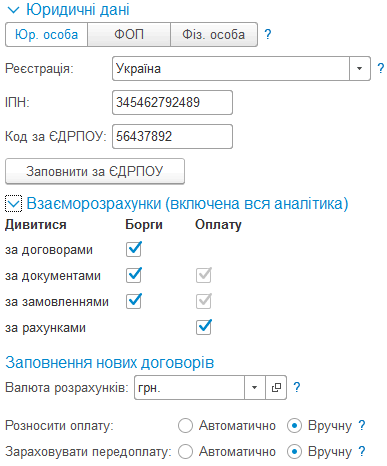The width and height of the screenshot is (387, 466).
Task: Collapse the Взаєморозрахунки section chevron
Action: [13, 204]
